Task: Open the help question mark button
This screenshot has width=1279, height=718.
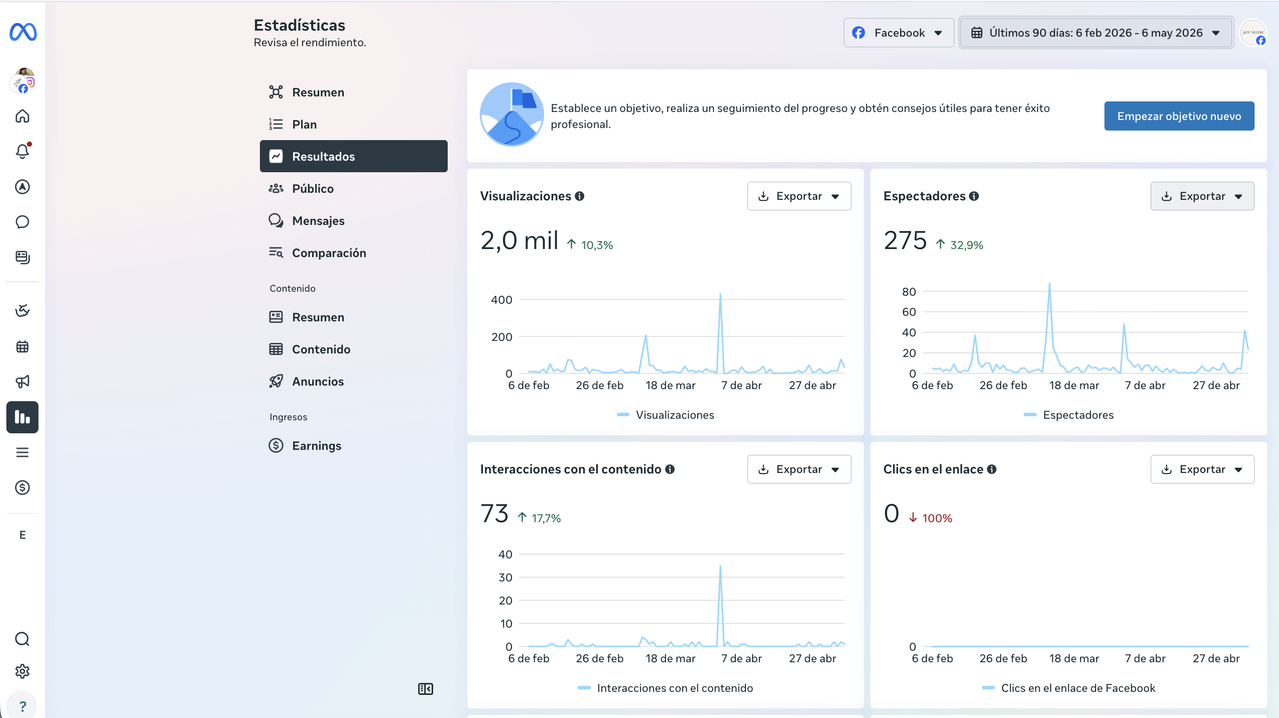Action: click(x=22, y=705)
